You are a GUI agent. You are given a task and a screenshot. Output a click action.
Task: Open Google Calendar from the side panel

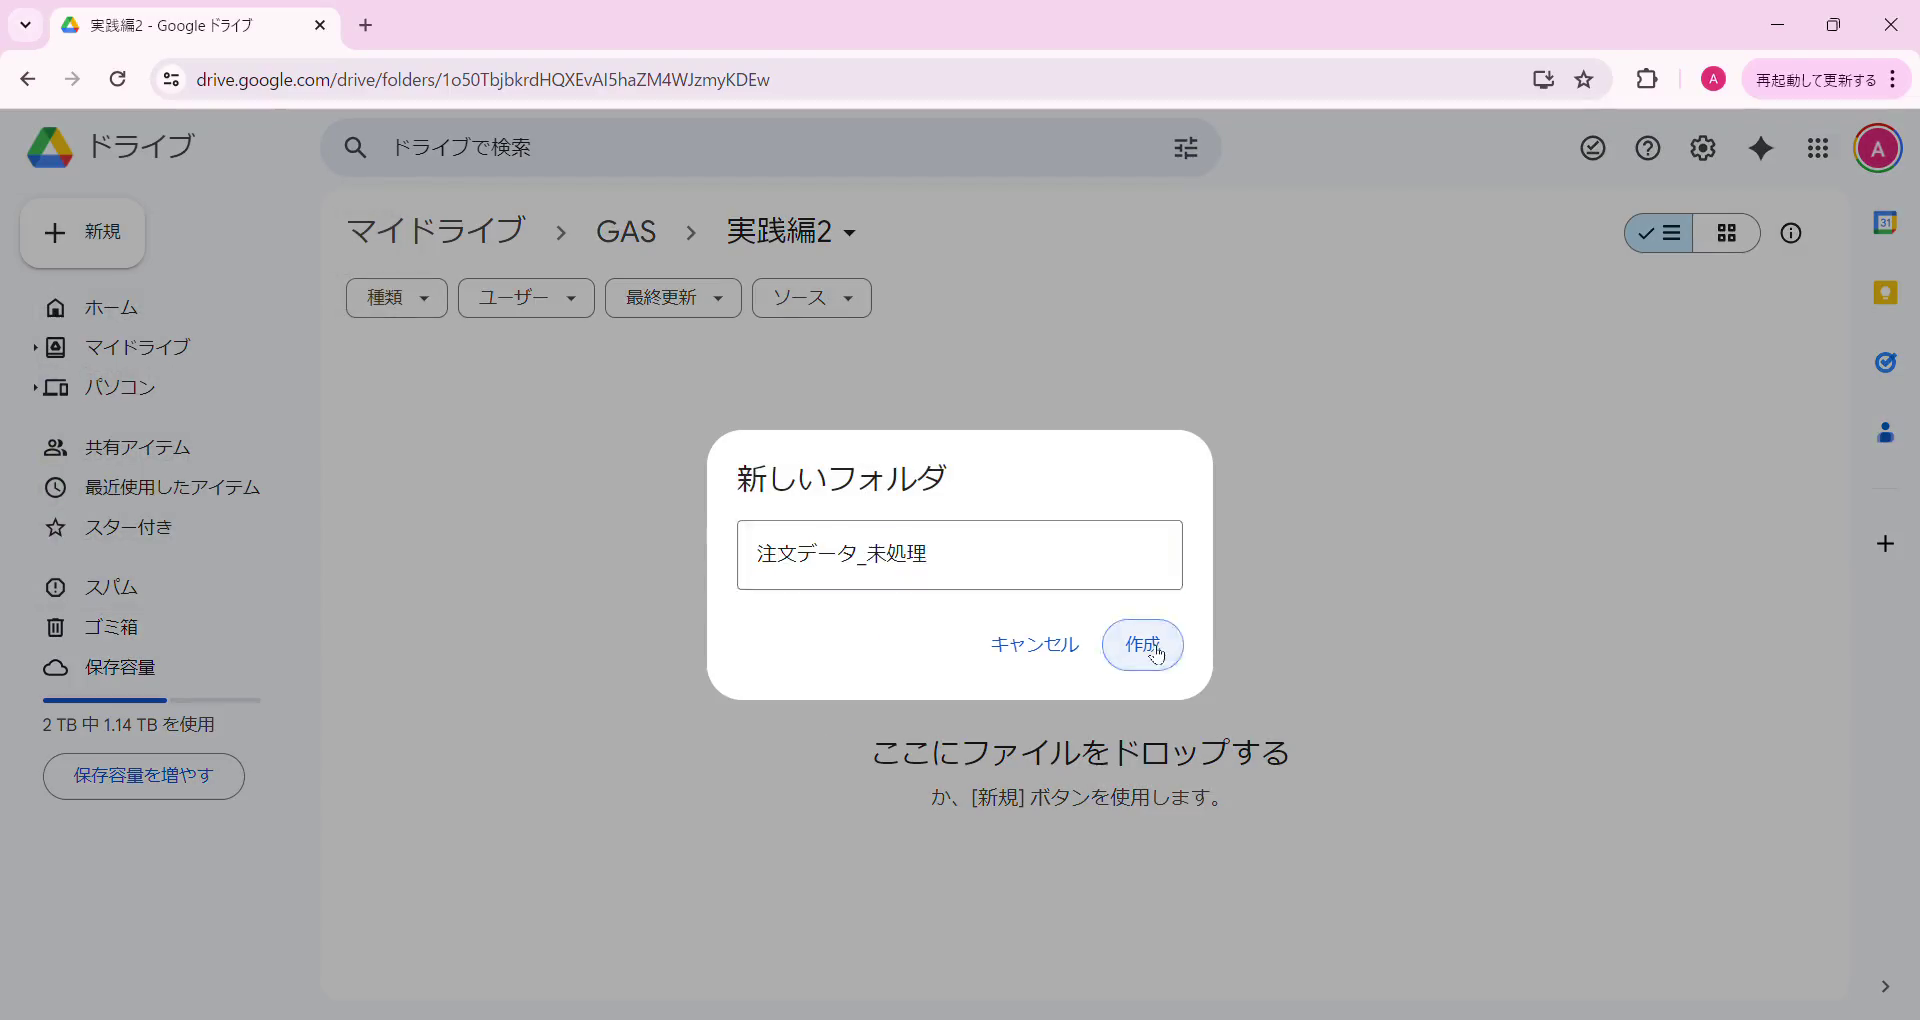click(1886, 222)
